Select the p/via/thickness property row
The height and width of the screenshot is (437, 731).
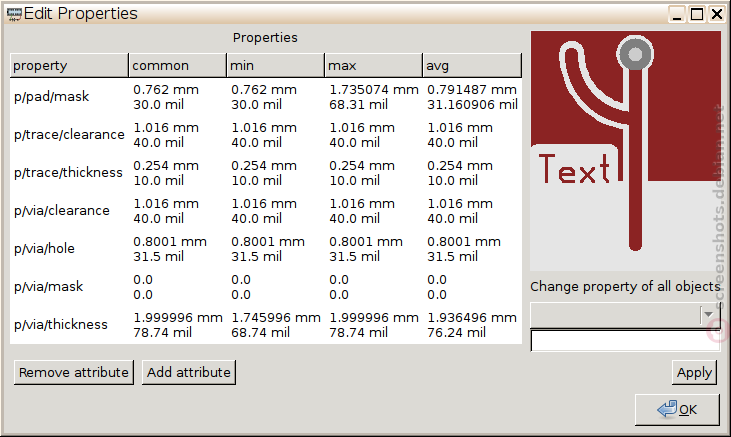(266, 325)
